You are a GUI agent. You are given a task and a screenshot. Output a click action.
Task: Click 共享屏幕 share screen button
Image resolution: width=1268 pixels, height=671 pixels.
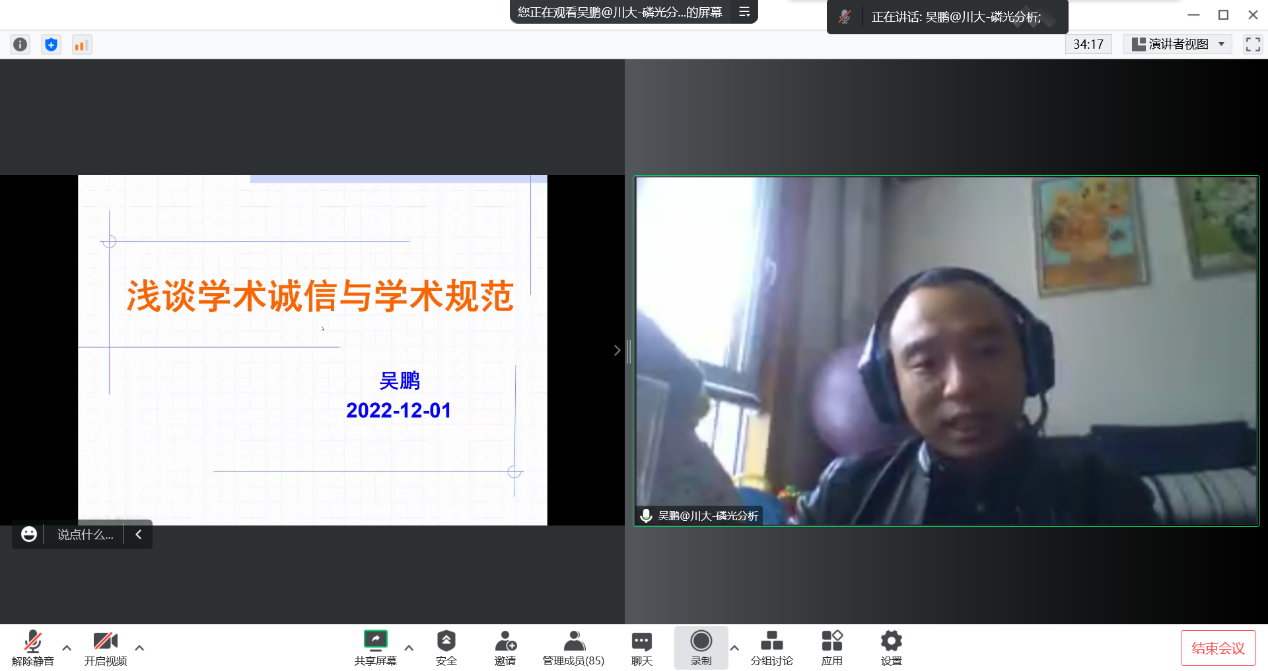coord(375,647)
